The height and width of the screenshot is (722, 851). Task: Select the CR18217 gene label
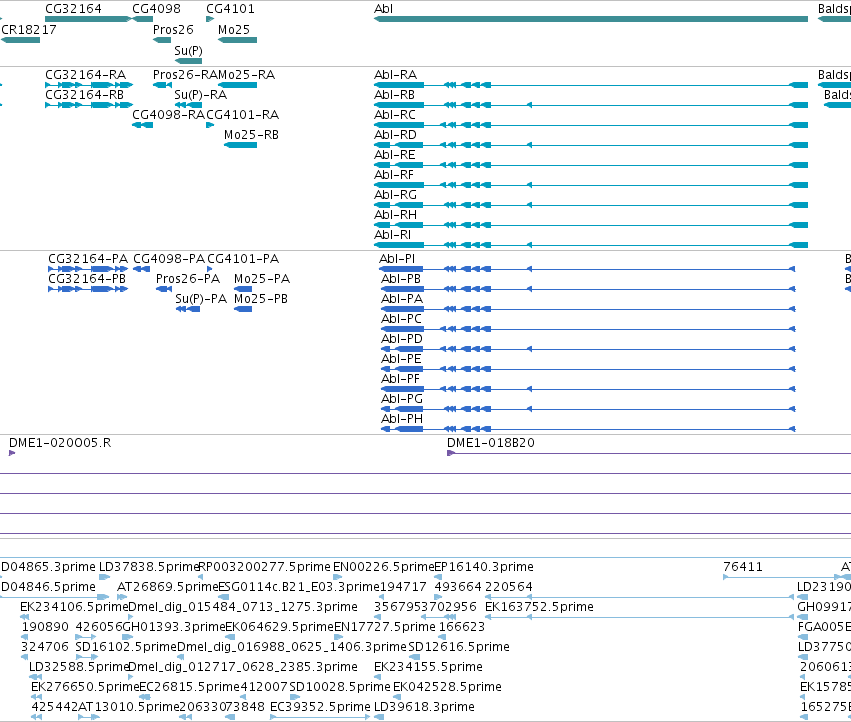[29, 29]
